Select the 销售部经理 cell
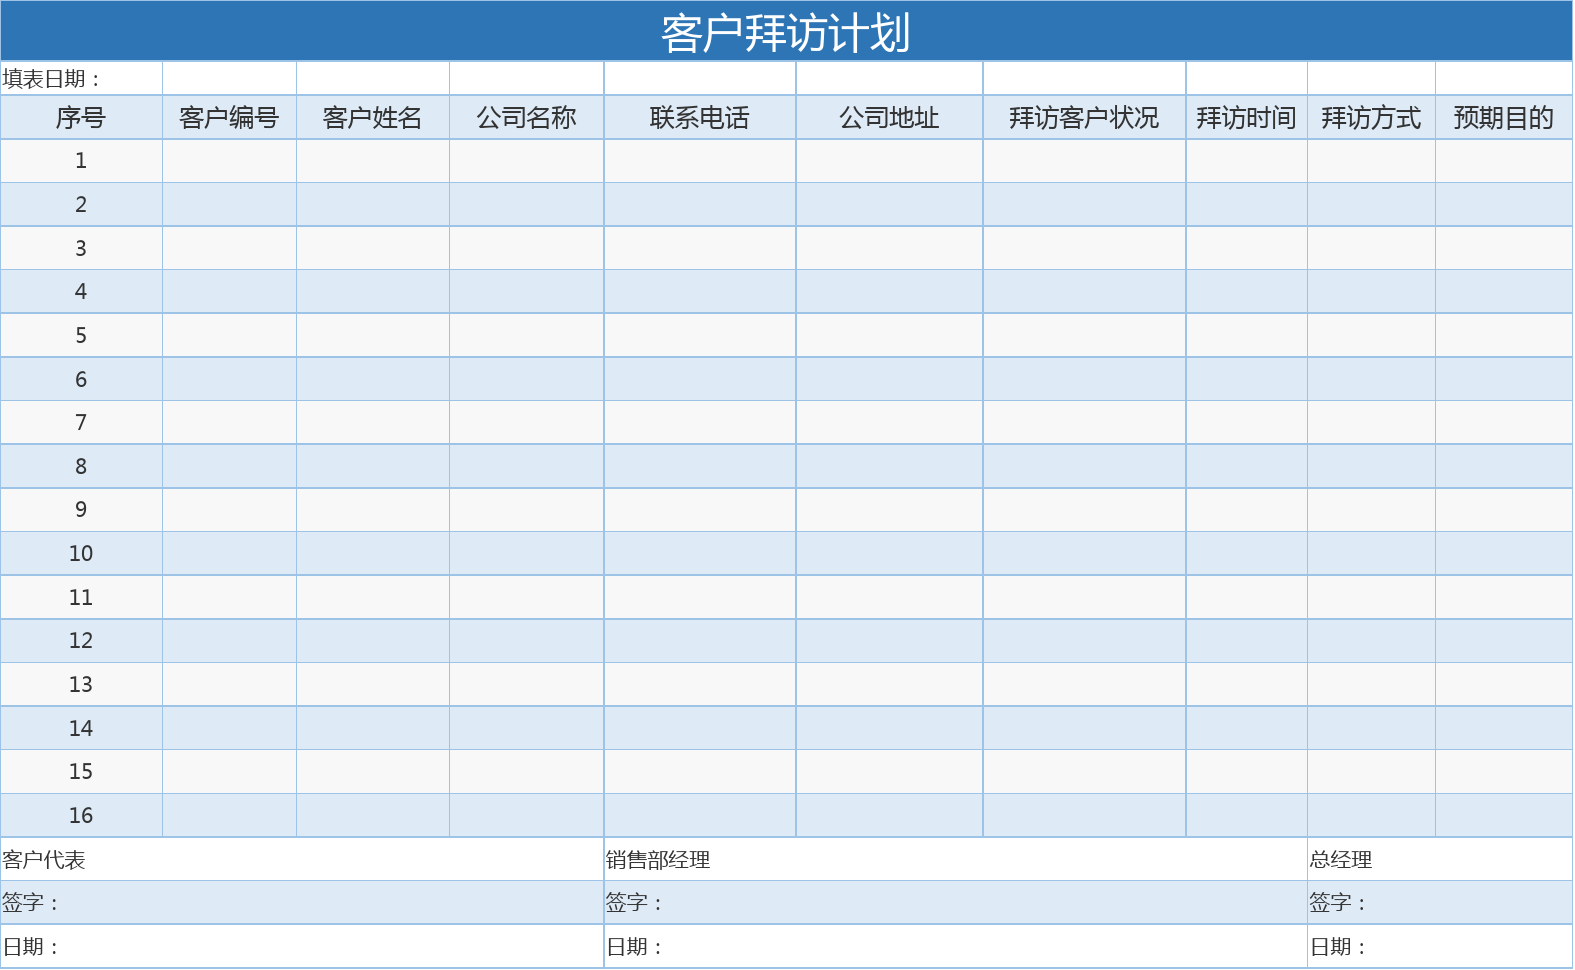The width and height of the screenshot is (1575, 970). [955, 859]
